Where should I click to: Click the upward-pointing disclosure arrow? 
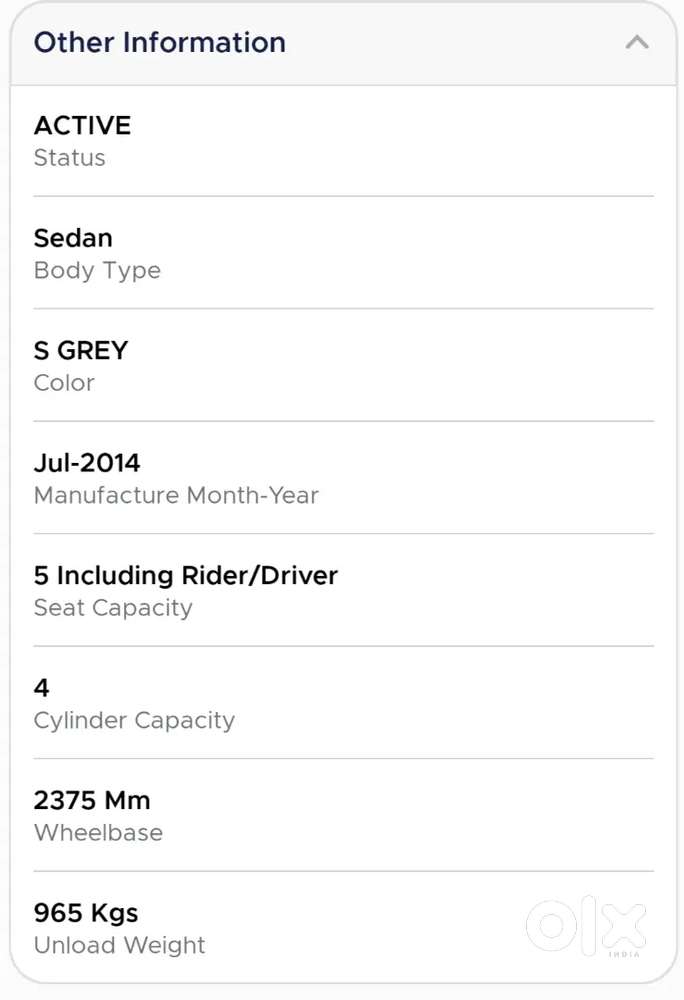coord(637,43)
